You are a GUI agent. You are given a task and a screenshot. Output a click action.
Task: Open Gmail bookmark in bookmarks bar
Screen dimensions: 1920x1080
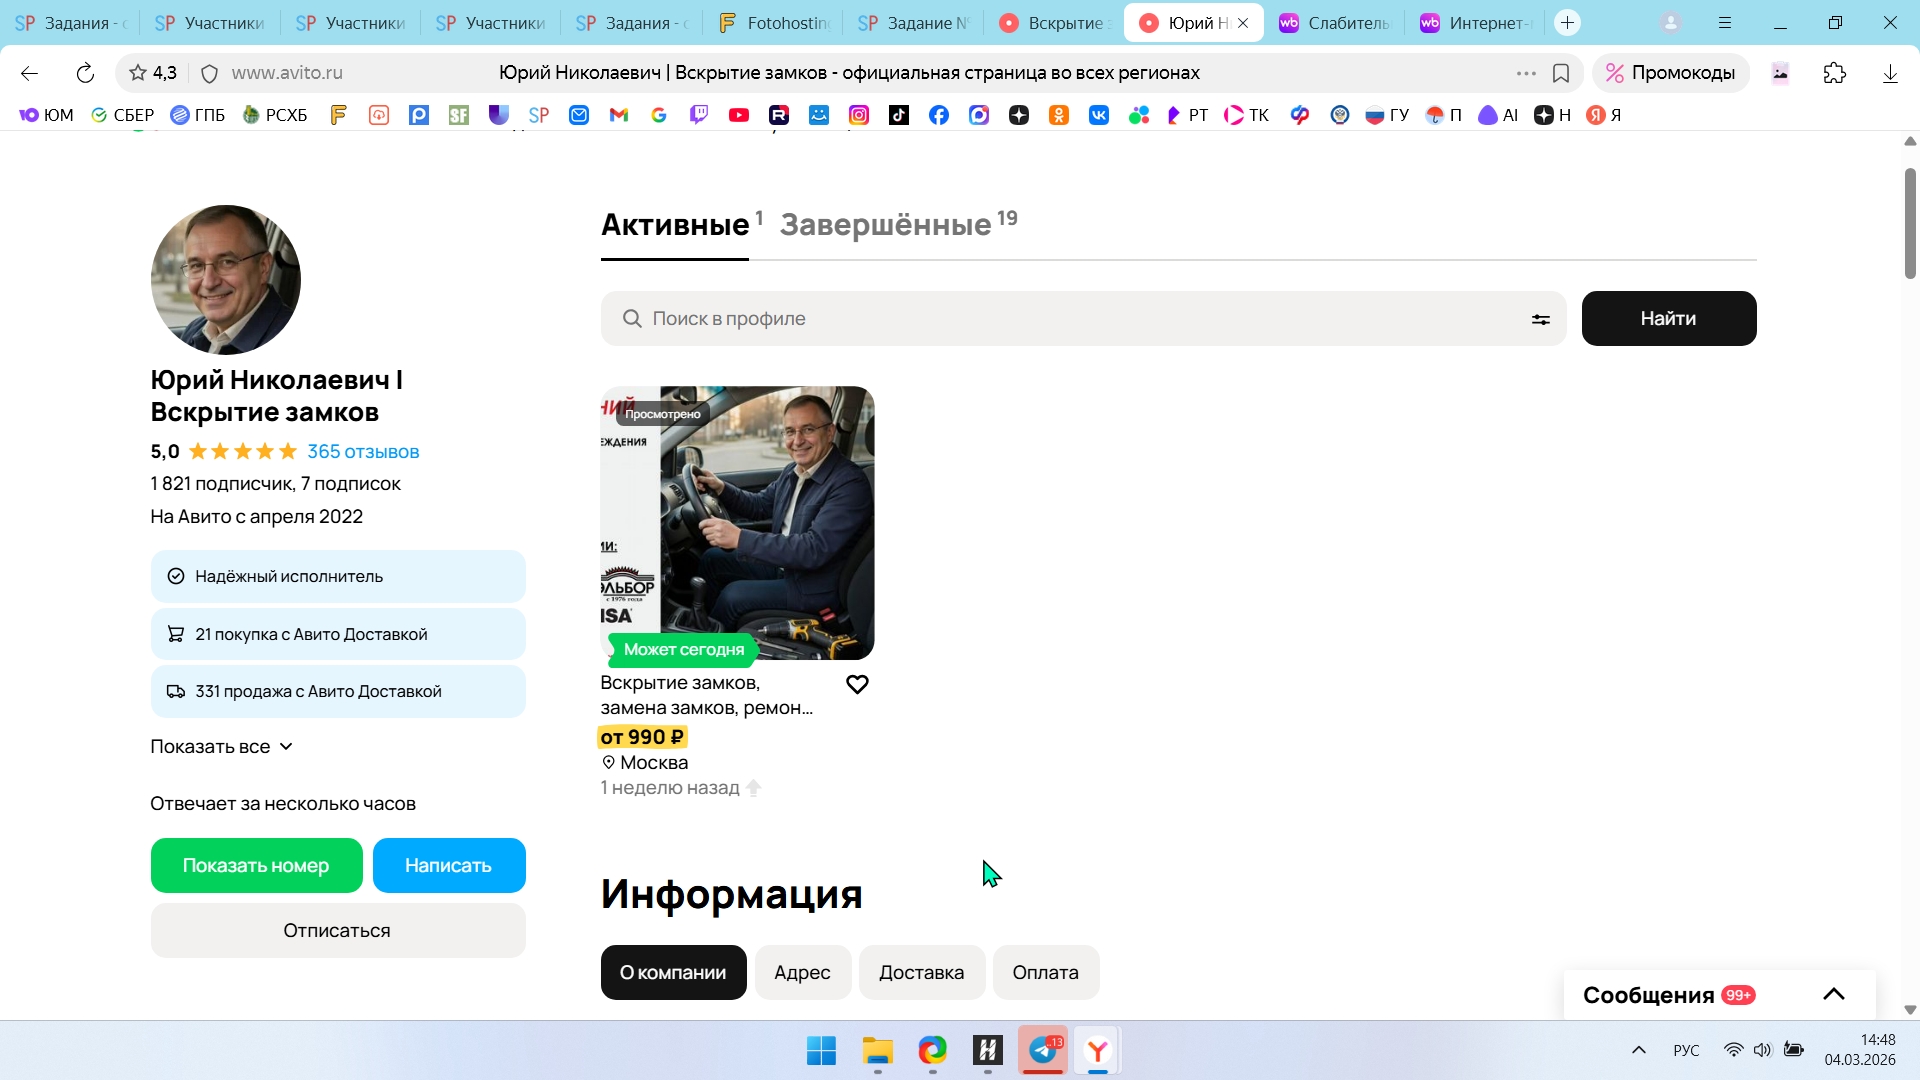click(618, 115)
